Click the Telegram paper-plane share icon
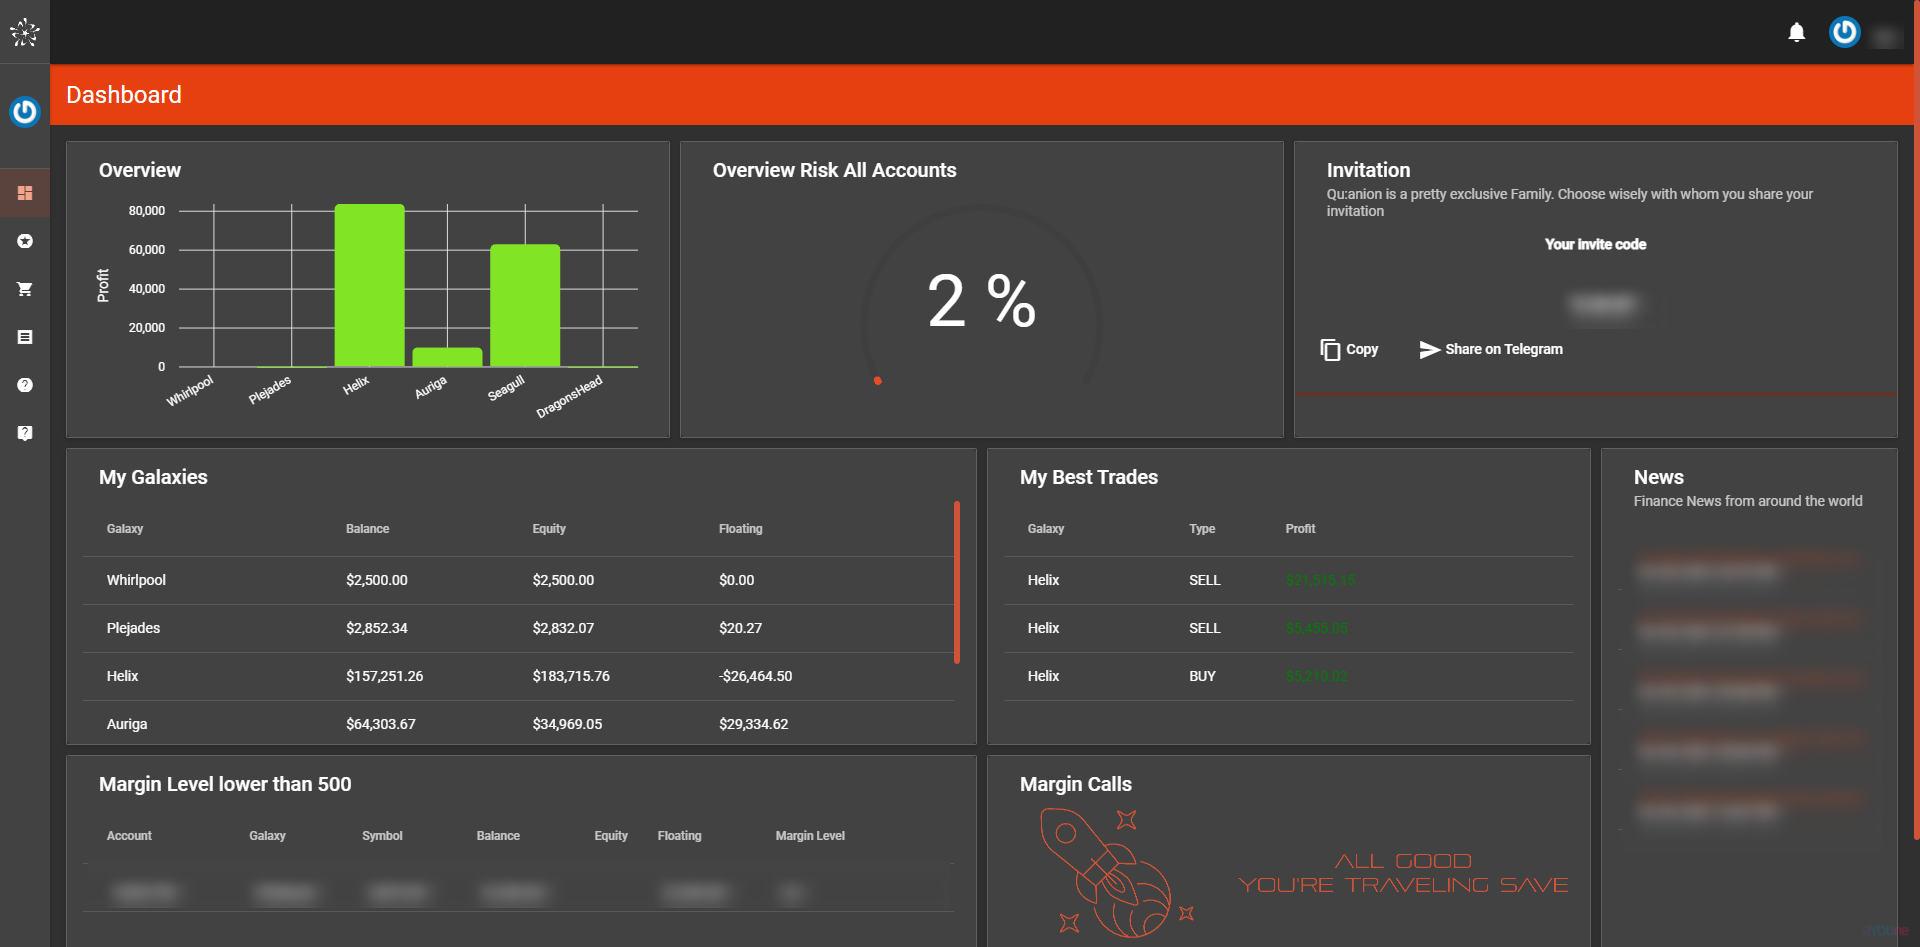Viewport: 1920px width, 947px height. click(x=1429, y=349)
